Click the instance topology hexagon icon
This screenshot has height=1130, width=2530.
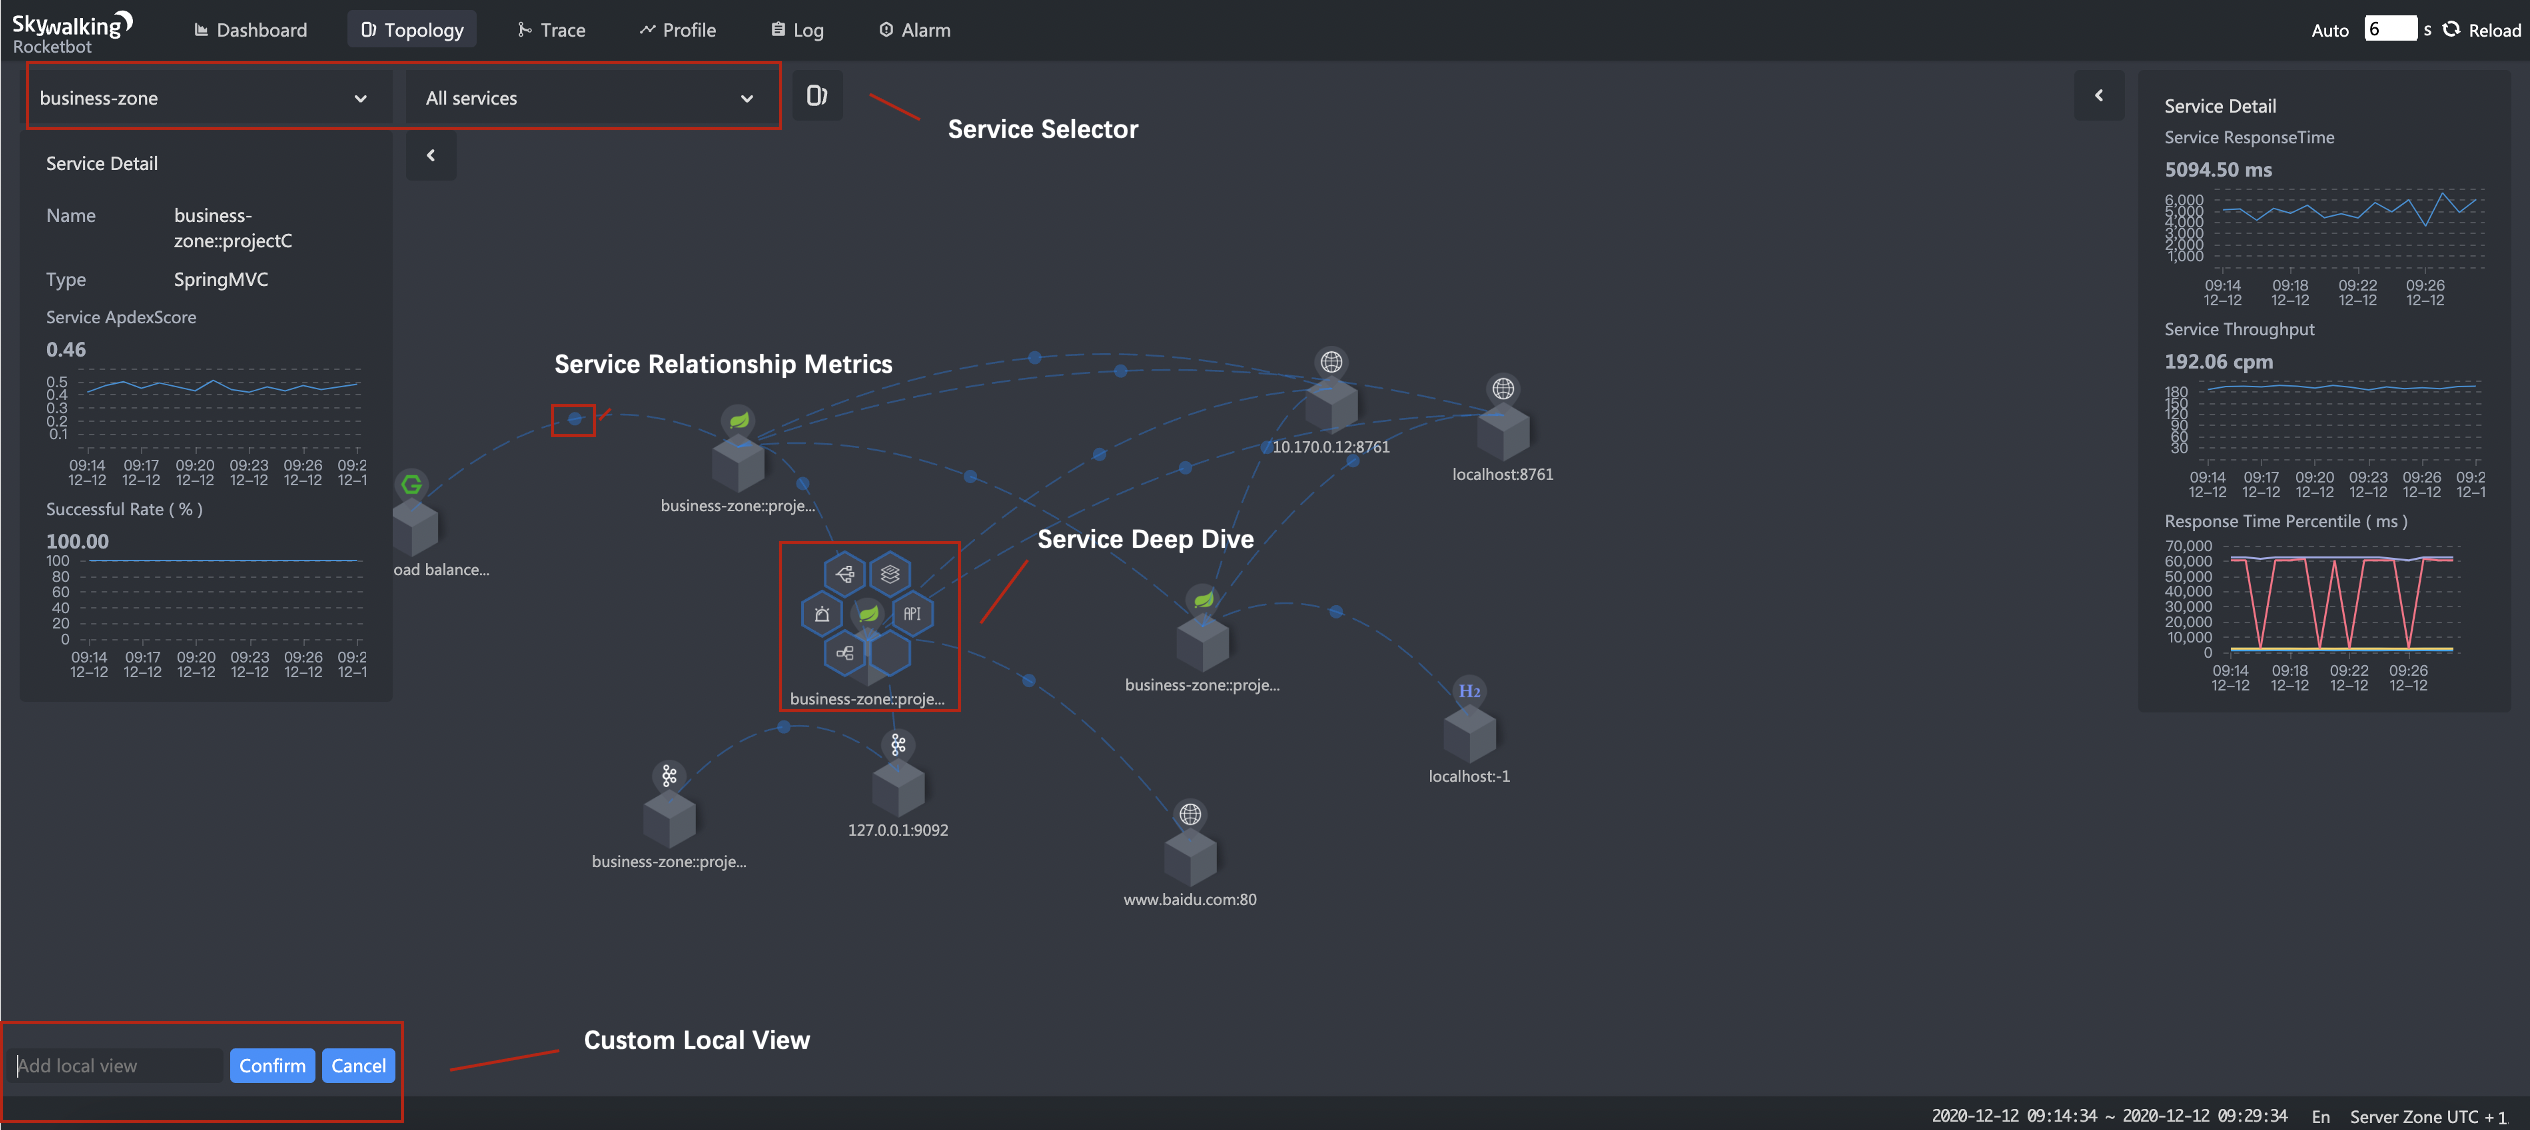[x=845, y=653]
